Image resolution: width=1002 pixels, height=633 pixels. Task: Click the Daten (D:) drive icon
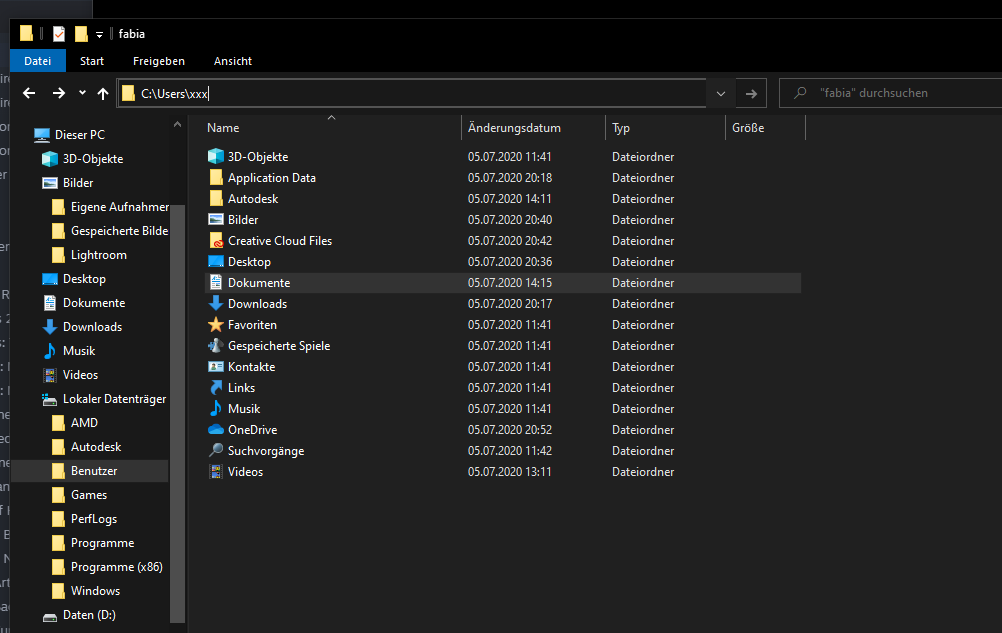(49, 616)
